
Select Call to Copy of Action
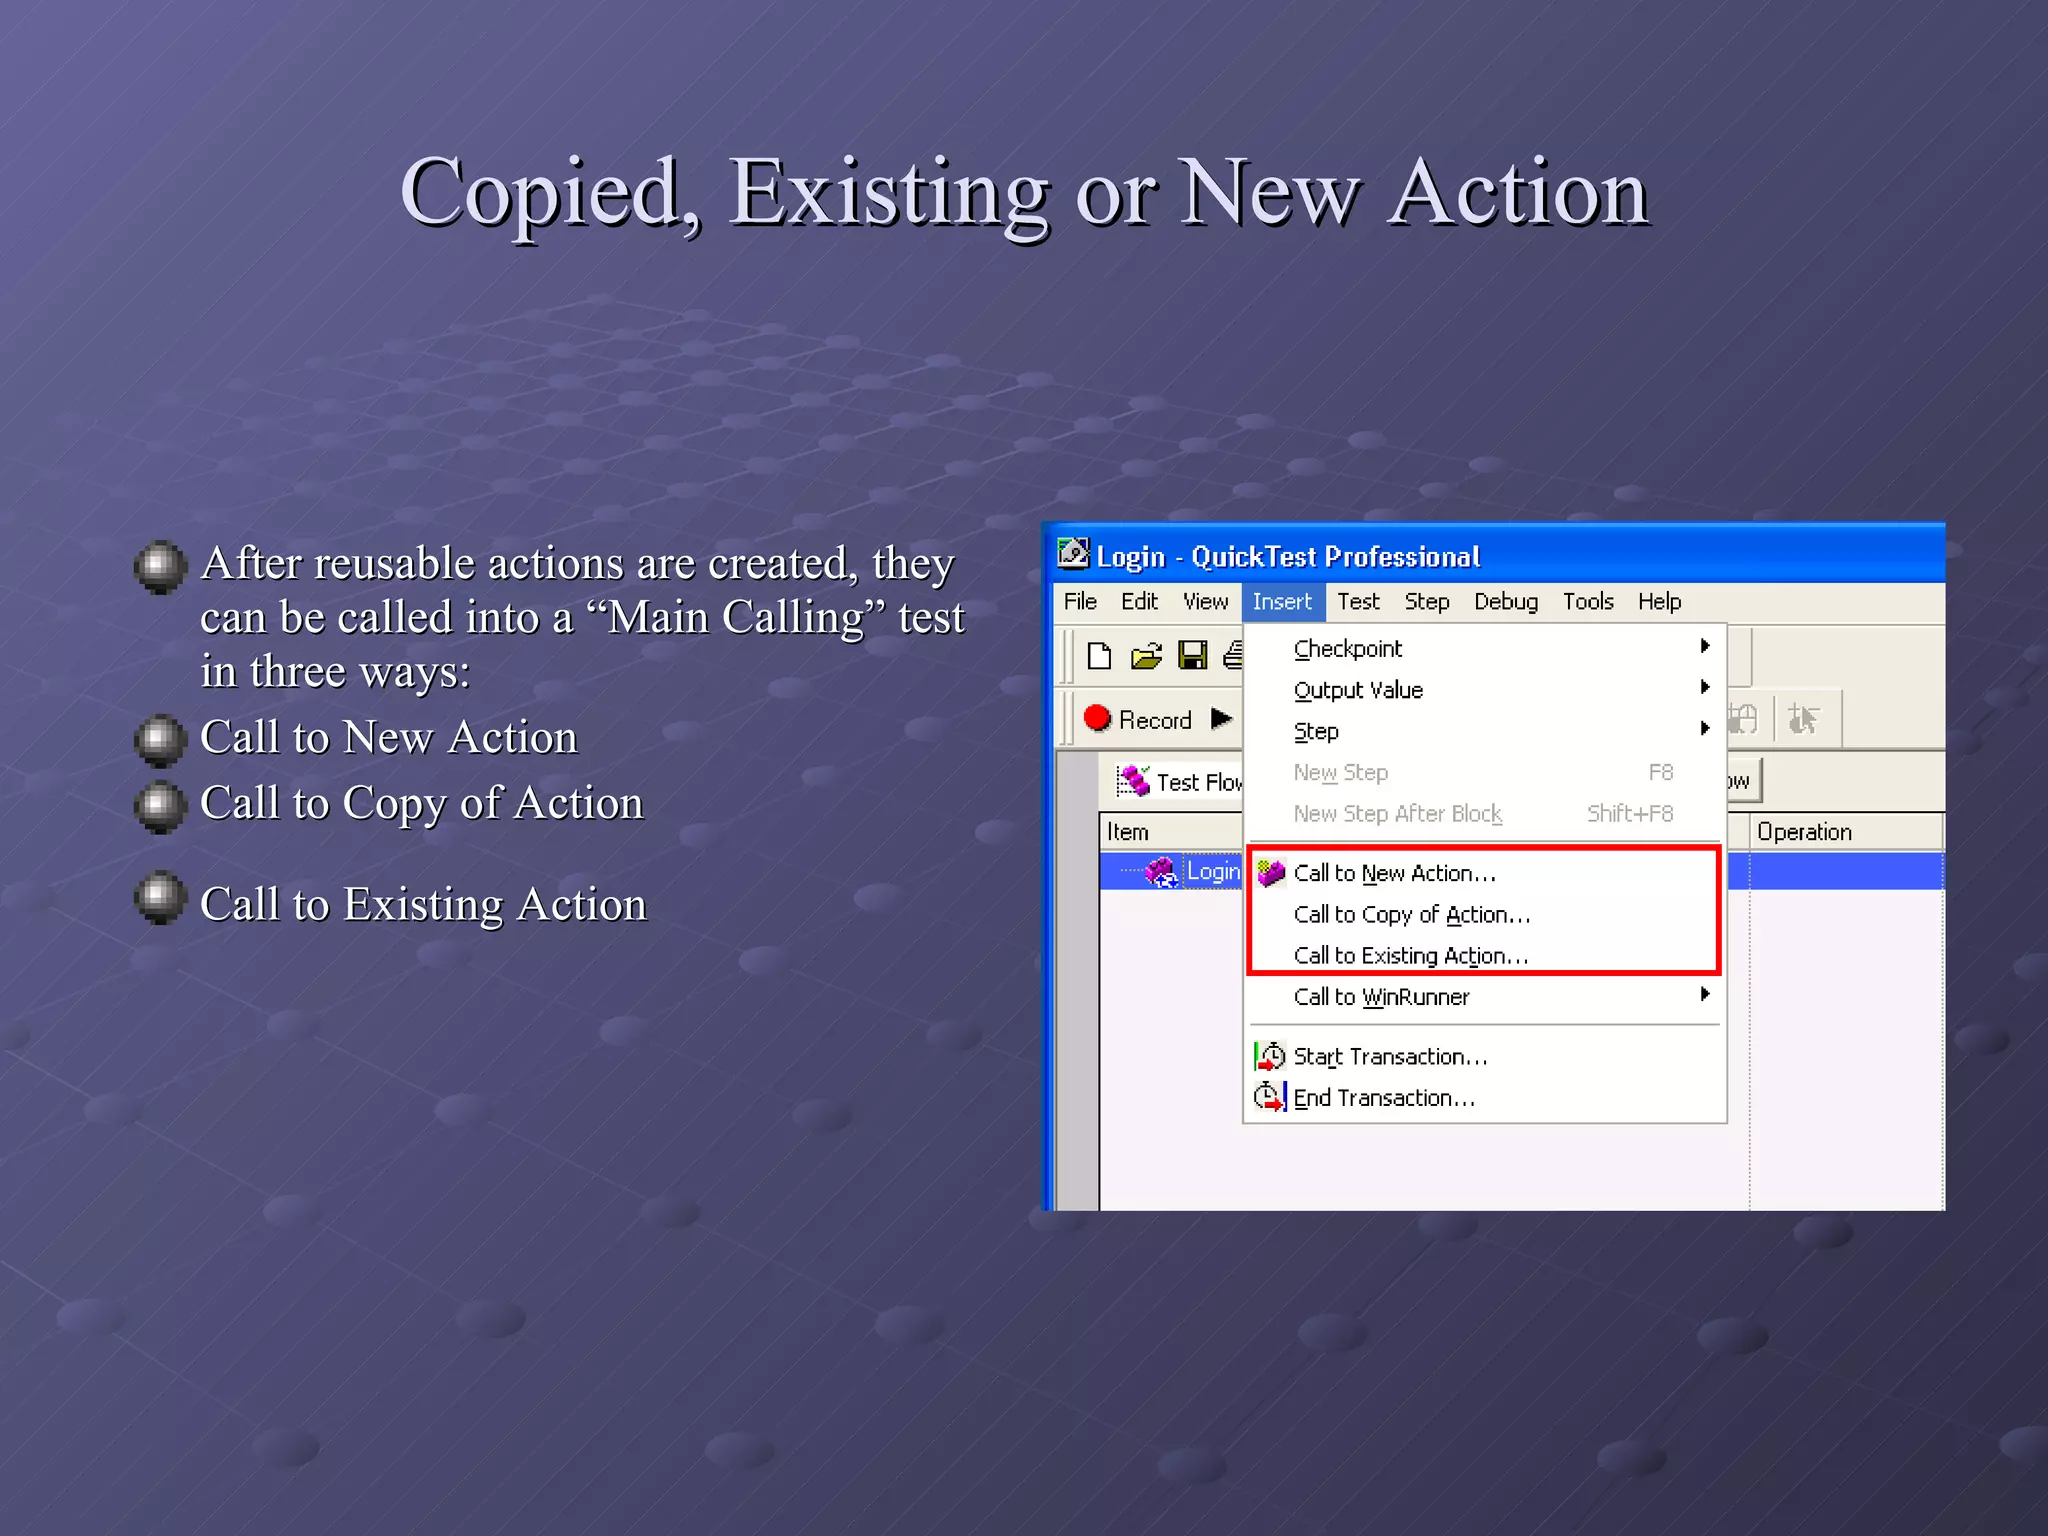click(1485, 914)
